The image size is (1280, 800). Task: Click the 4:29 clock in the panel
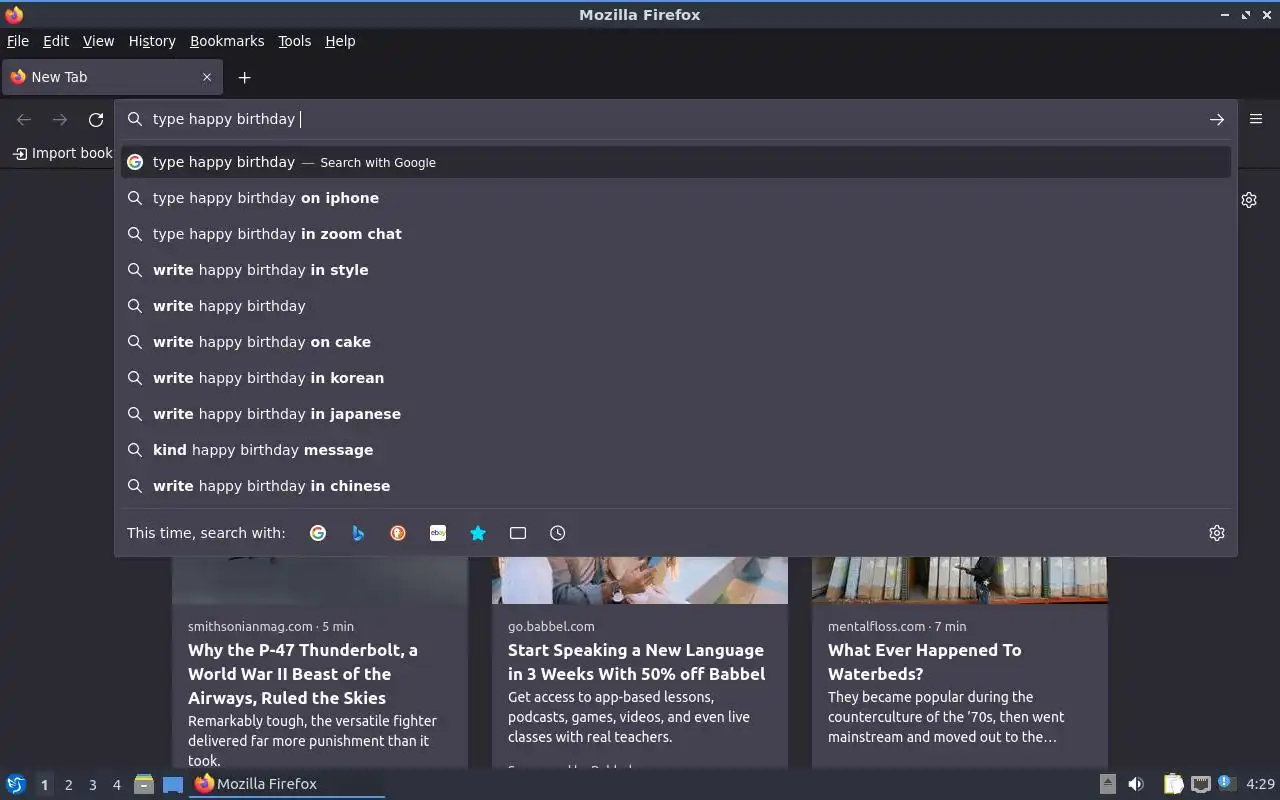[1261, 784]
